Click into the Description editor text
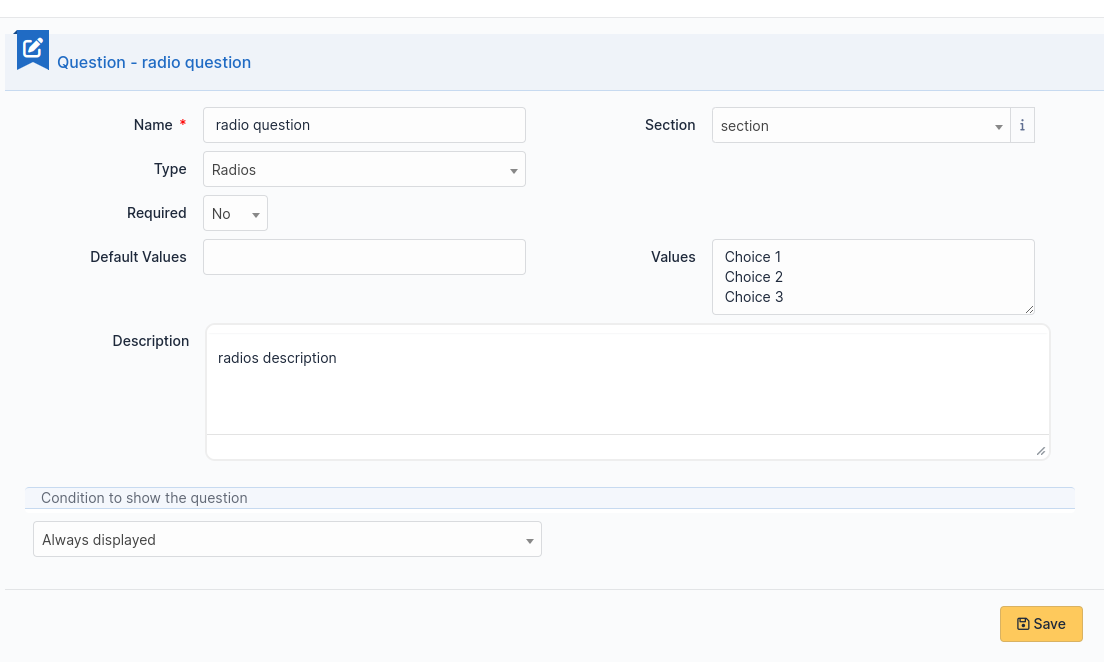Viewport: 1104px width, 662px height. coord(627,380)
